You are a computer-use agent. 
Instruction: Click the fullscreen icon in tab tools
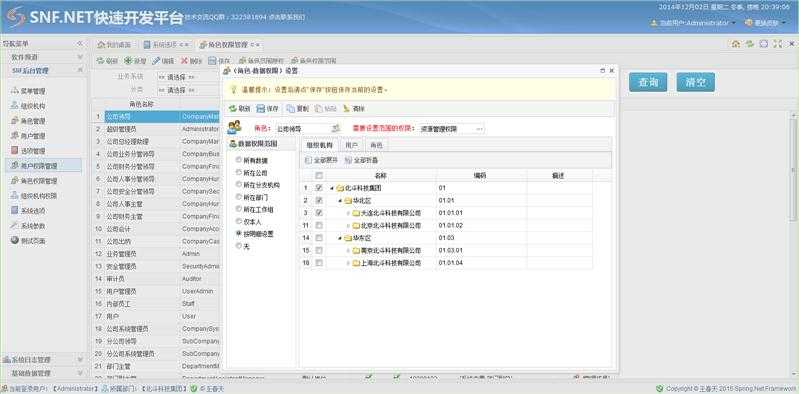point(777,44)
